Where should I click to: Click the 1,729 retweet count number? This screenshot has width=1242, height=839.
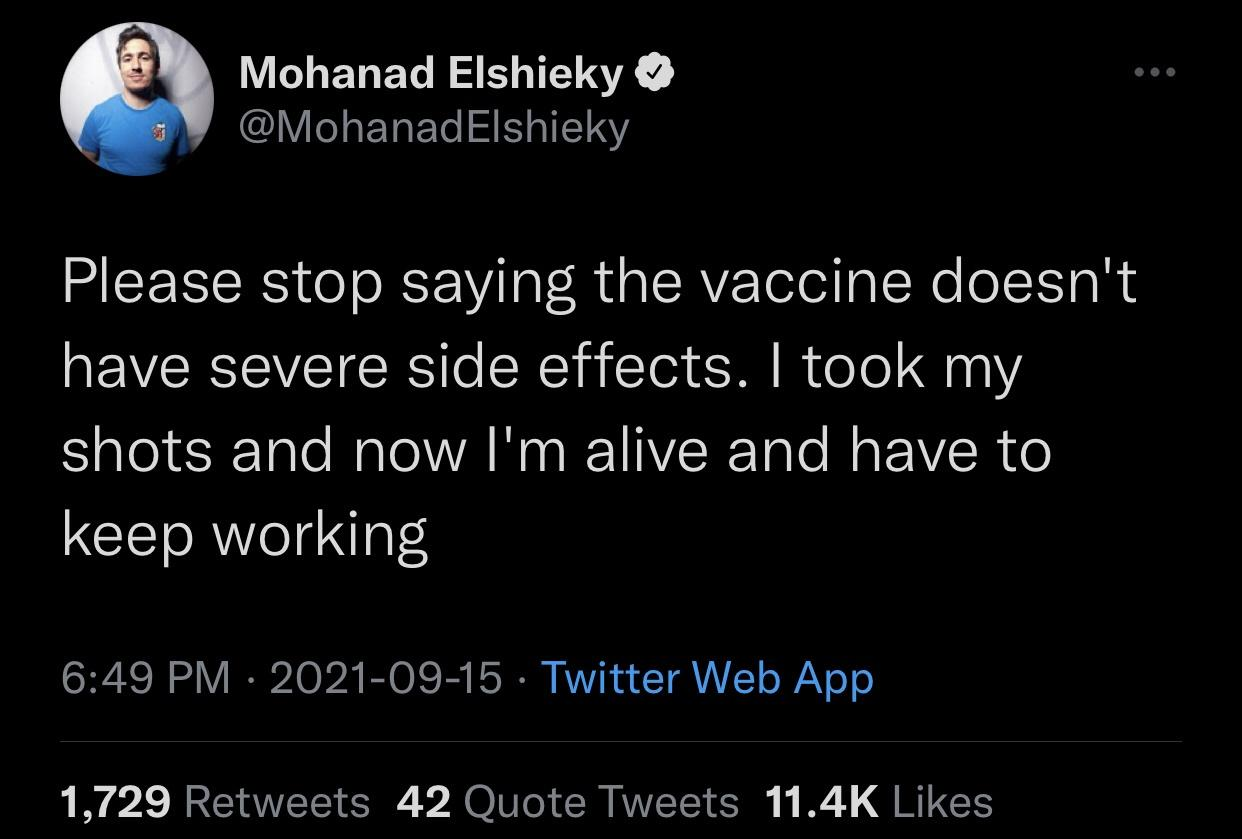(117, 801)
